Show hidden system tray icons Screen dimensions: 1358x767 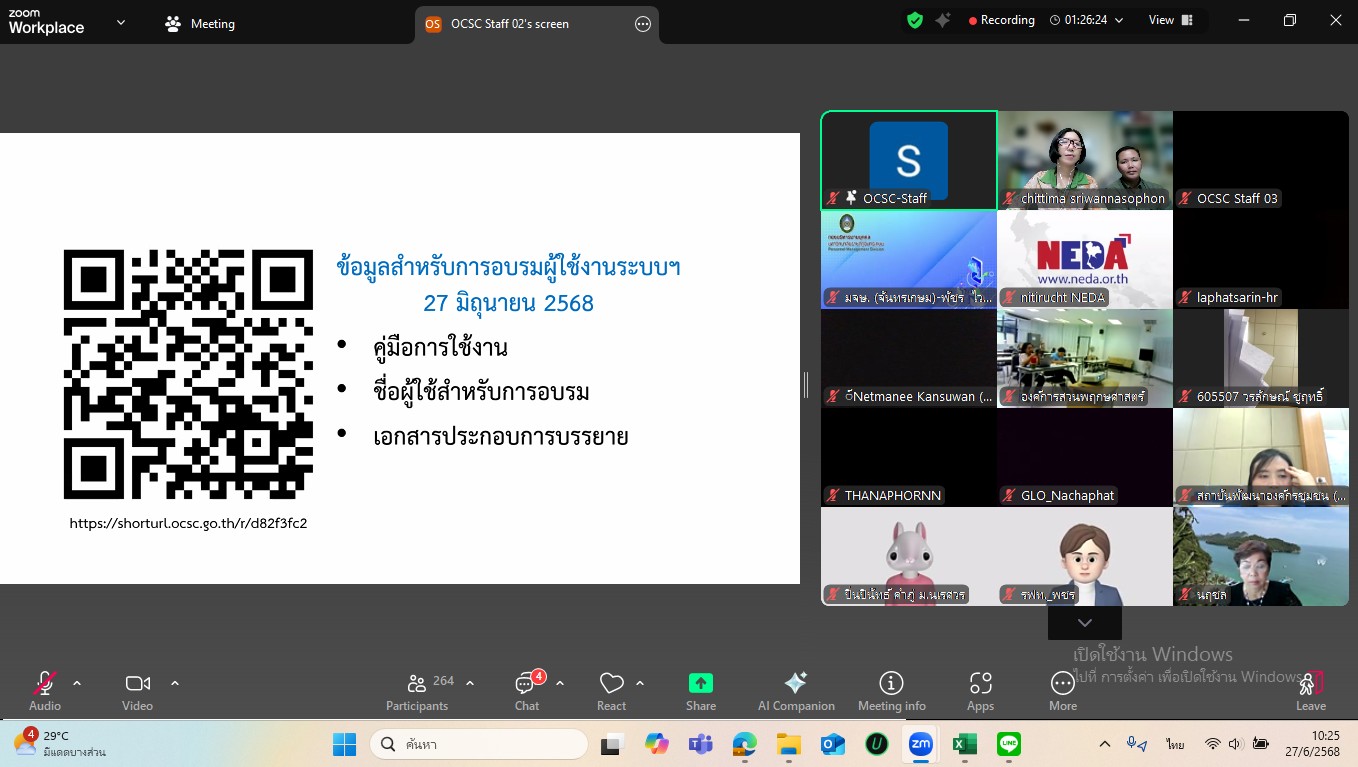pos(1104,744)
